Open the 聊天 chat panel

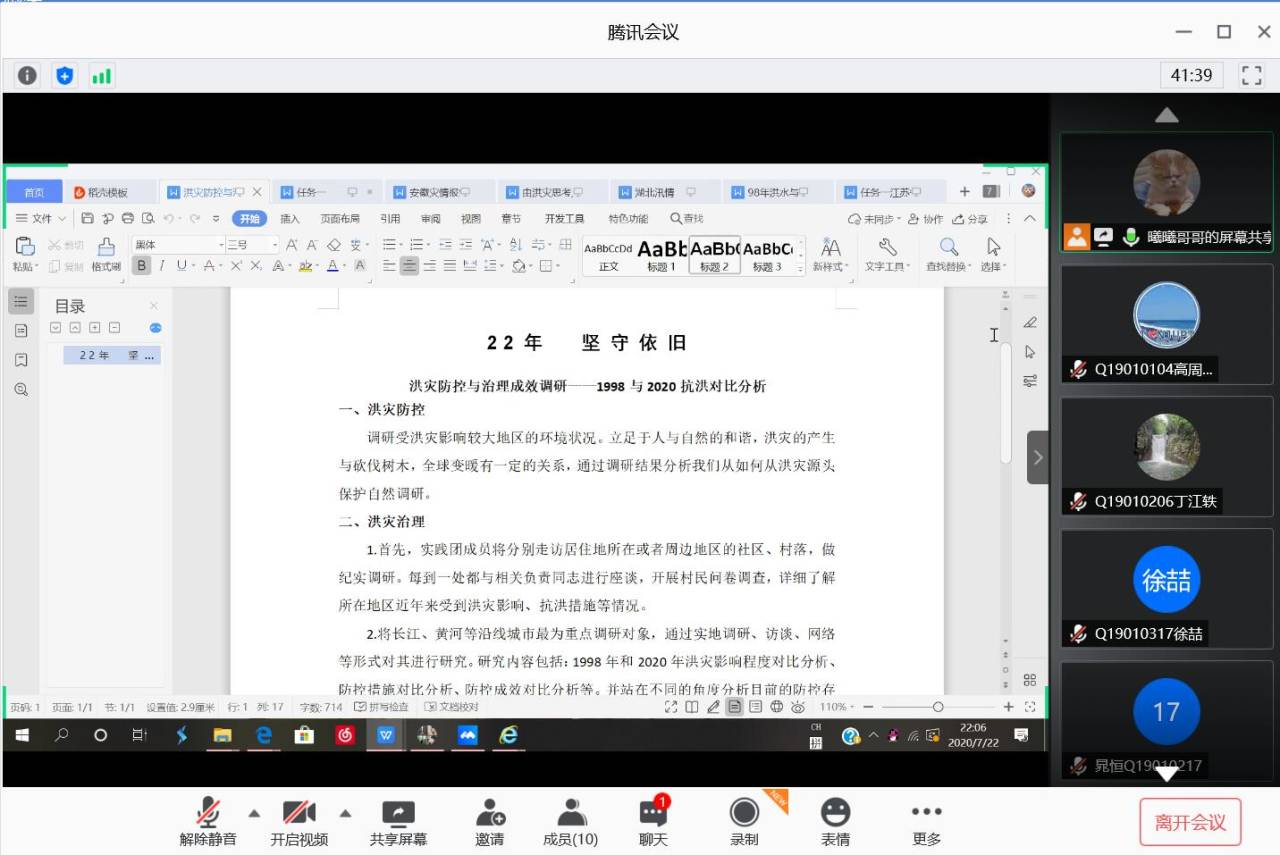pyautogui.click(x=653, y=822)
